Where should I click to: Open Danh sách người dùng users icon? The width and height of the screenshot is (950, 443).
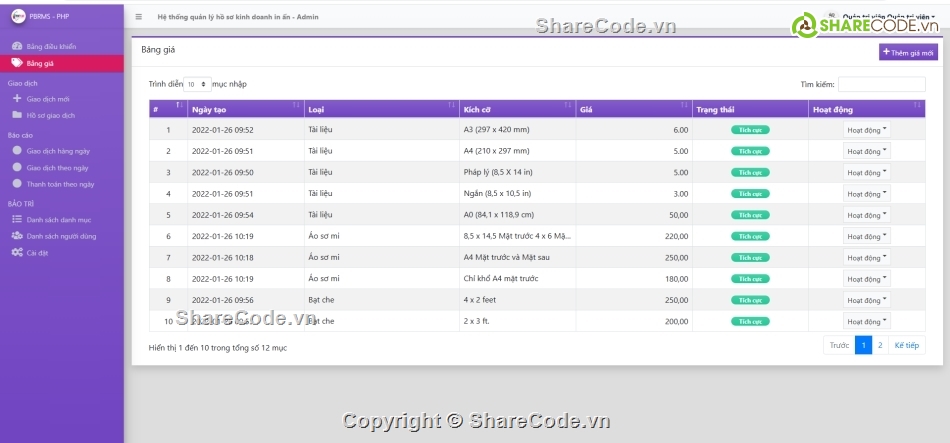coord(16,236)
